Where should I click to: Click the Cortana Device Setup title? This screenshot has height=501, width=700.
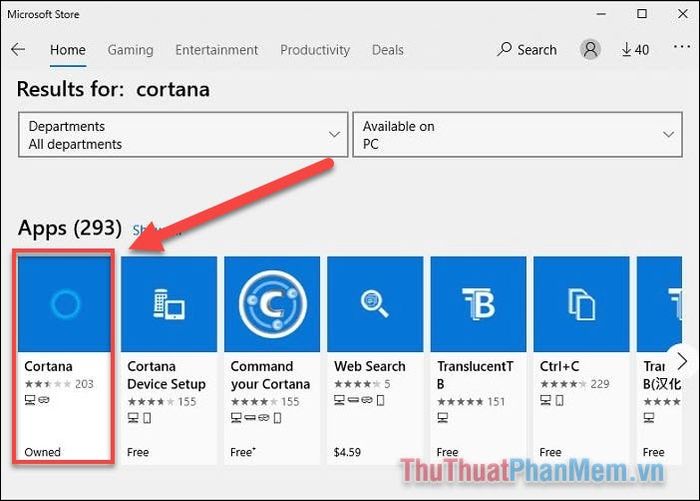pyautogui.click(x=167, y=375)
